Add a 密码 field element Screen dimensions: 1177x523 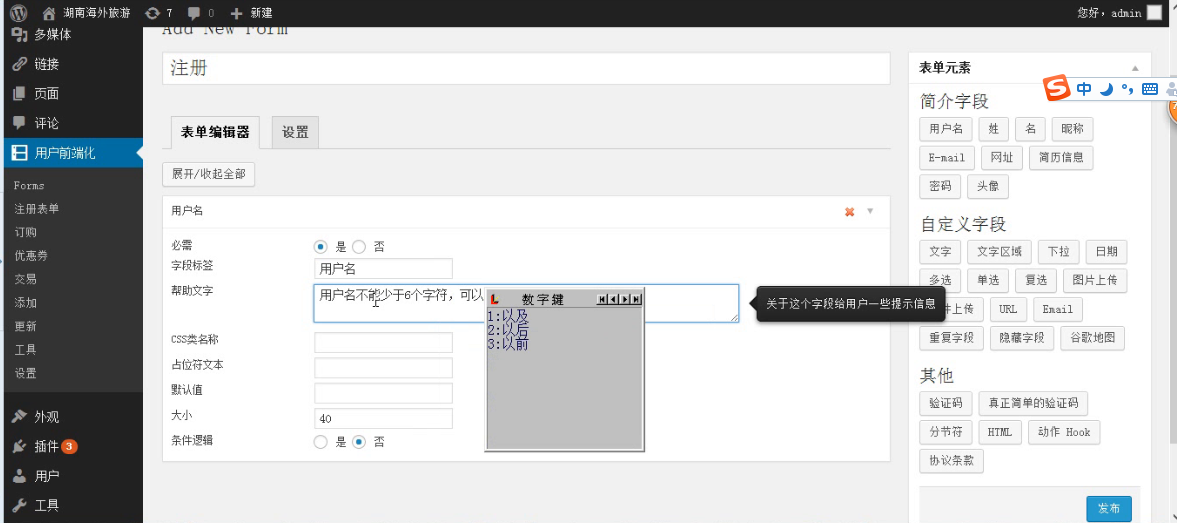coord(940,186)
